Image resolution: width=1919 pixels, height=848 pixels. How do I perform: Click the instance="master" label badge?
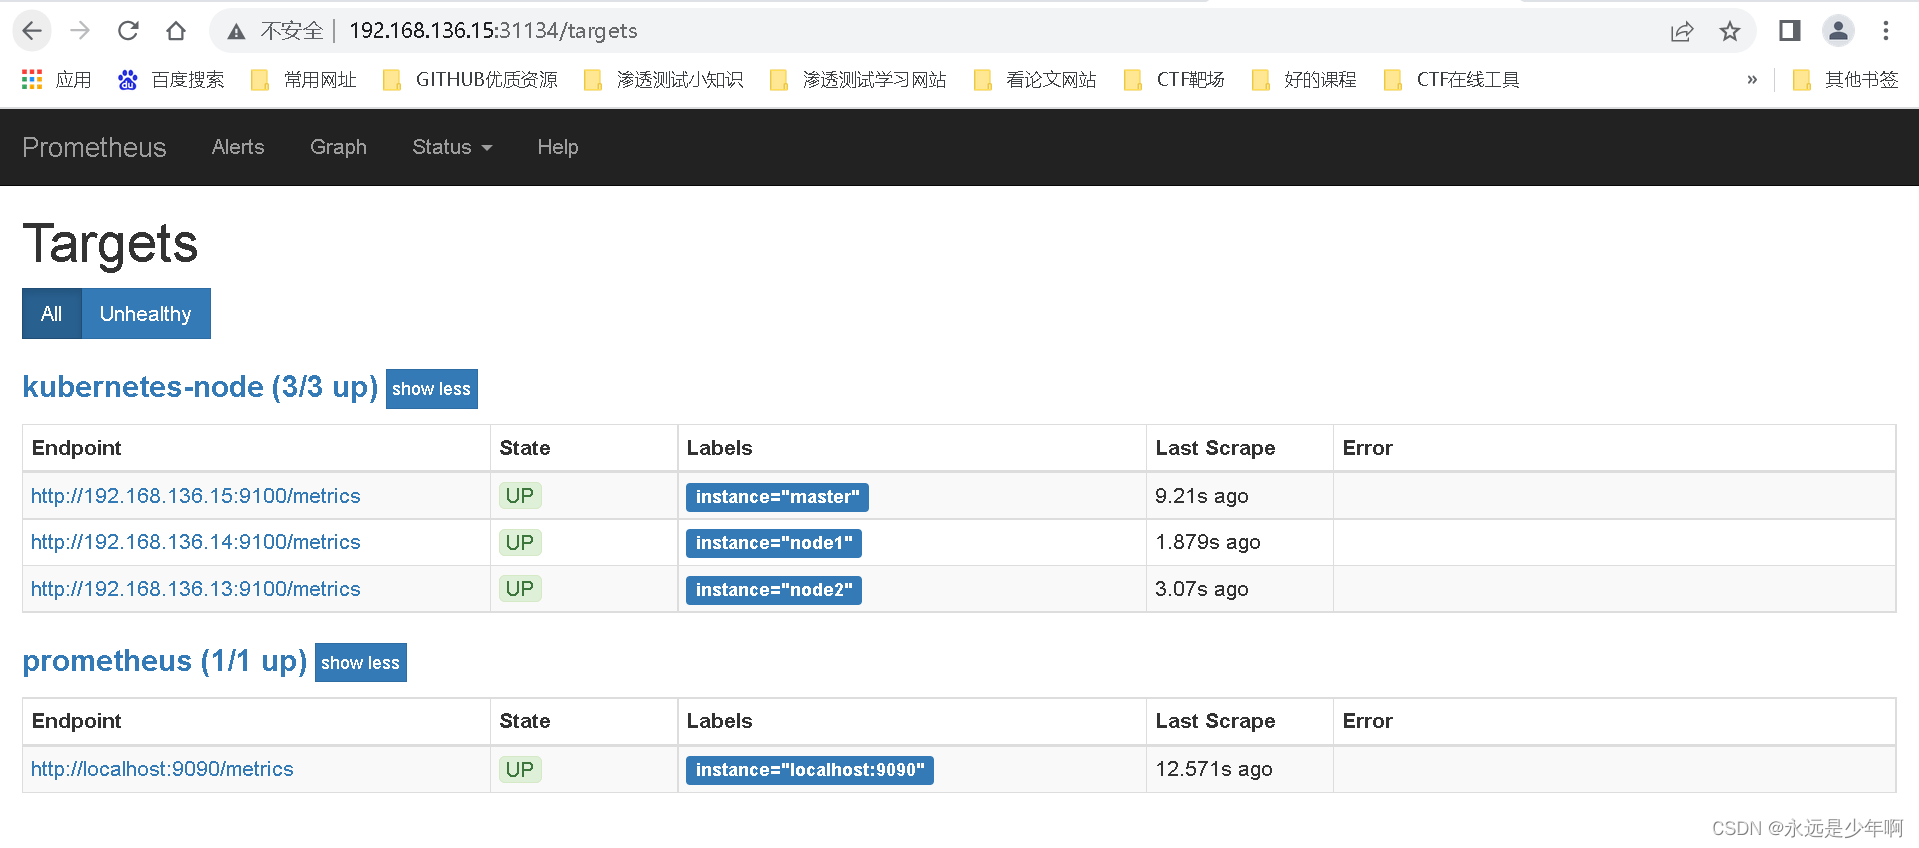(x=777, y=497)
